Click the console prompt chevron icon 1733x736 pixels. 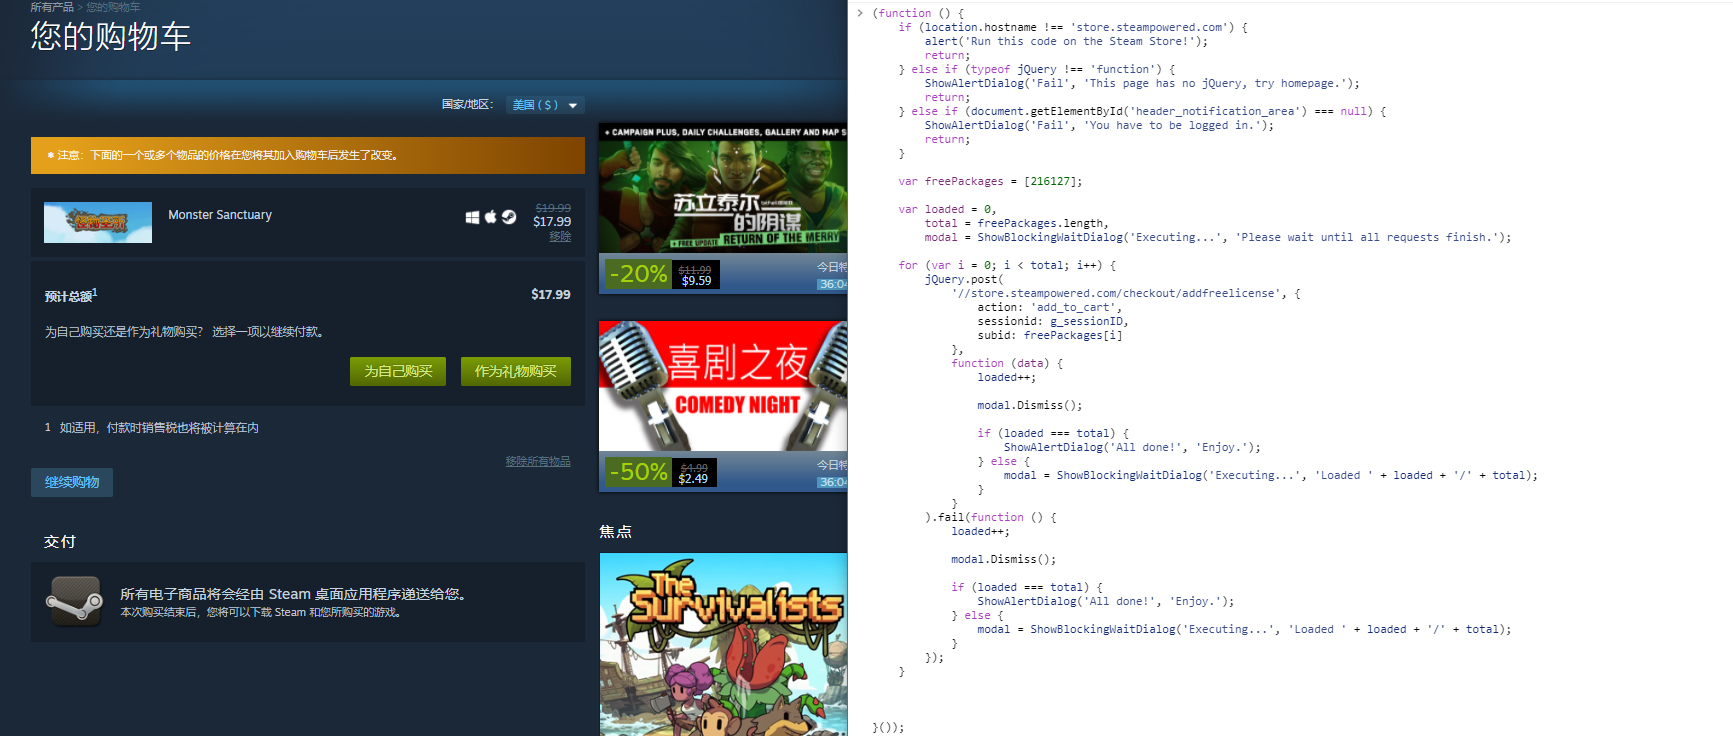click(860, 13)
